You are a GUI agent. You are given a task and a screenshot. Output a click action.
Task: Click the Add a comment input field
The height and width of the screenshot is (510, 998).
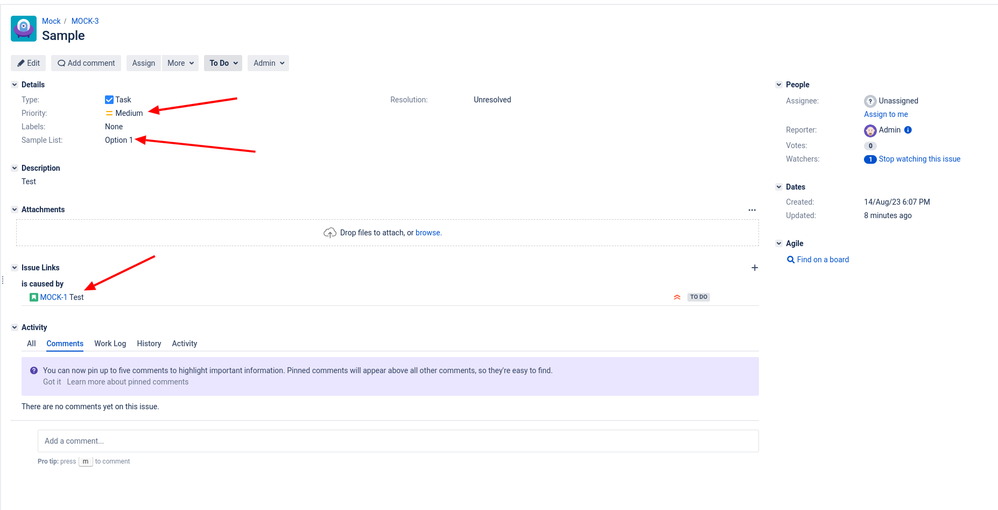pos(398,441)
